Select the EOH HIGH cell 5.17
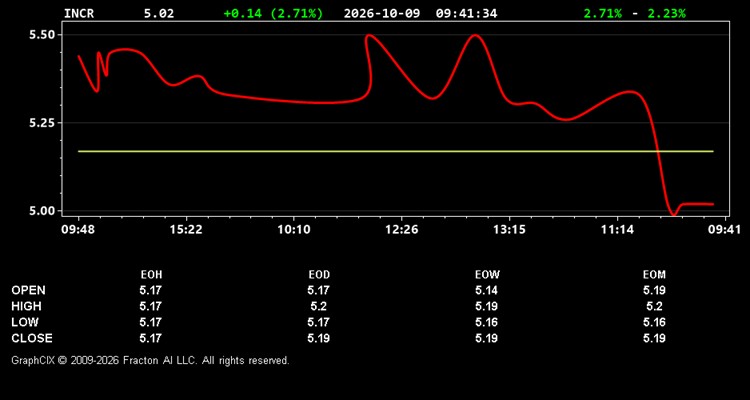This screenshot has height=400, width=750. point(151,306)
